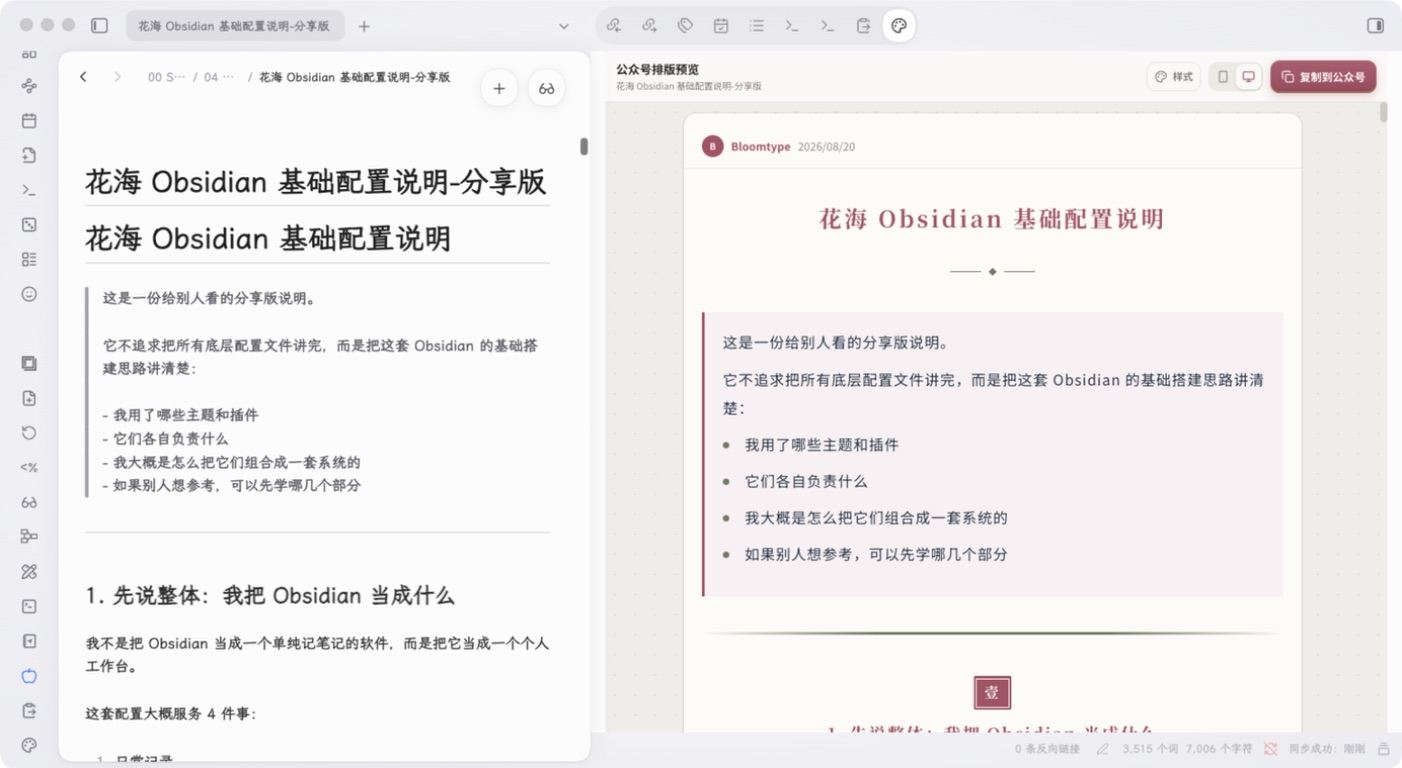Select the 花海 Obsidian 基础配置说明-分享版 tab
Image resolution: width=1402 pixels, height=768 pixels.
235,26
